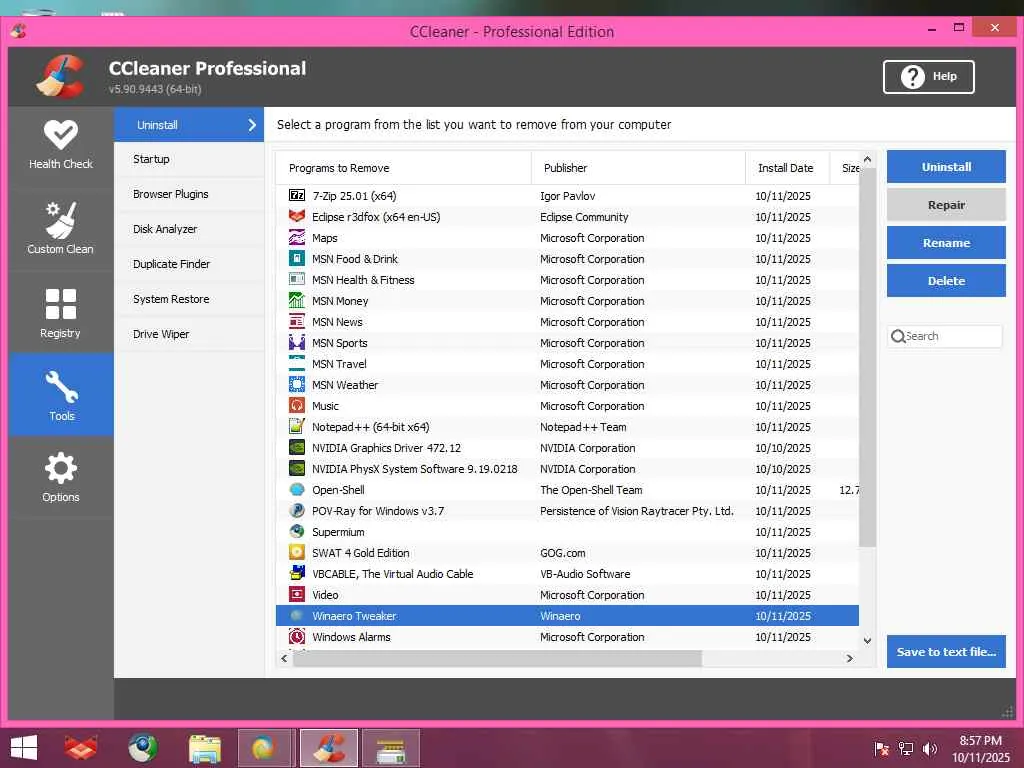
Task: Click the Rename button
Action: (x=946, y=242)
